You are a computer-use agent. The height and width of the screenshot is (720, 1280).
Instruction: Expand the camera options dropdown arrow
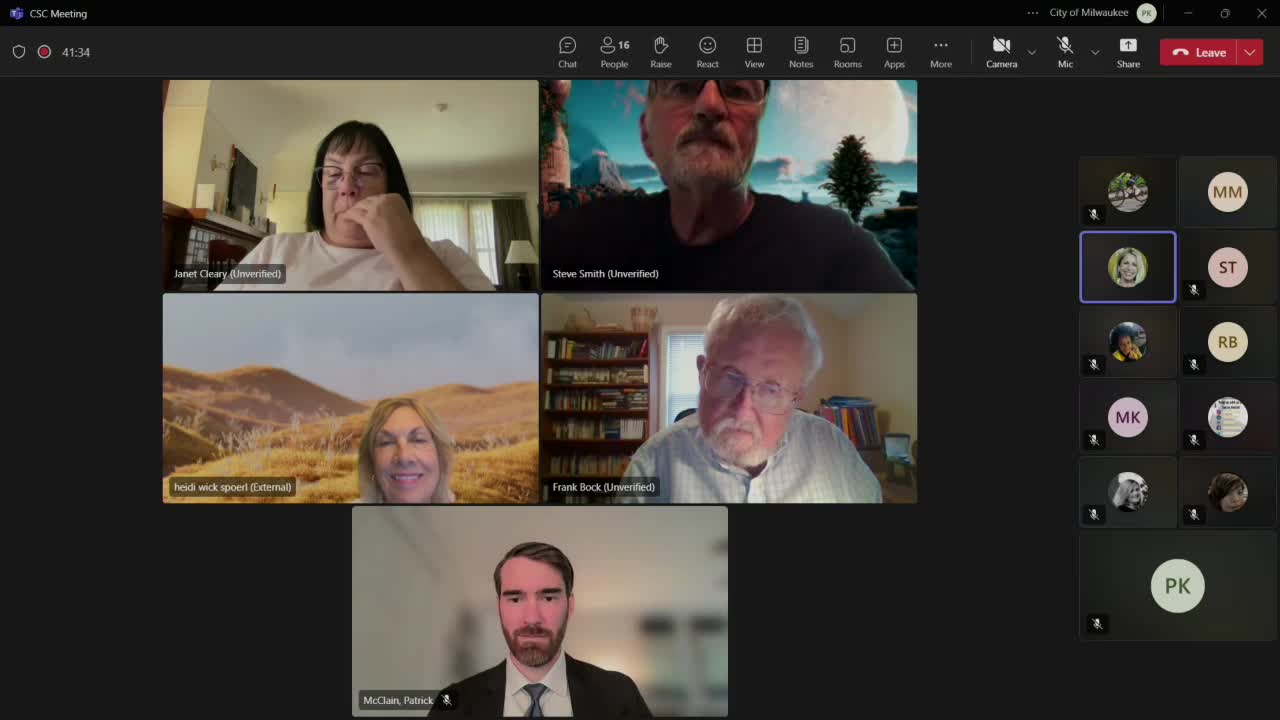click(x=1032, y=52)
